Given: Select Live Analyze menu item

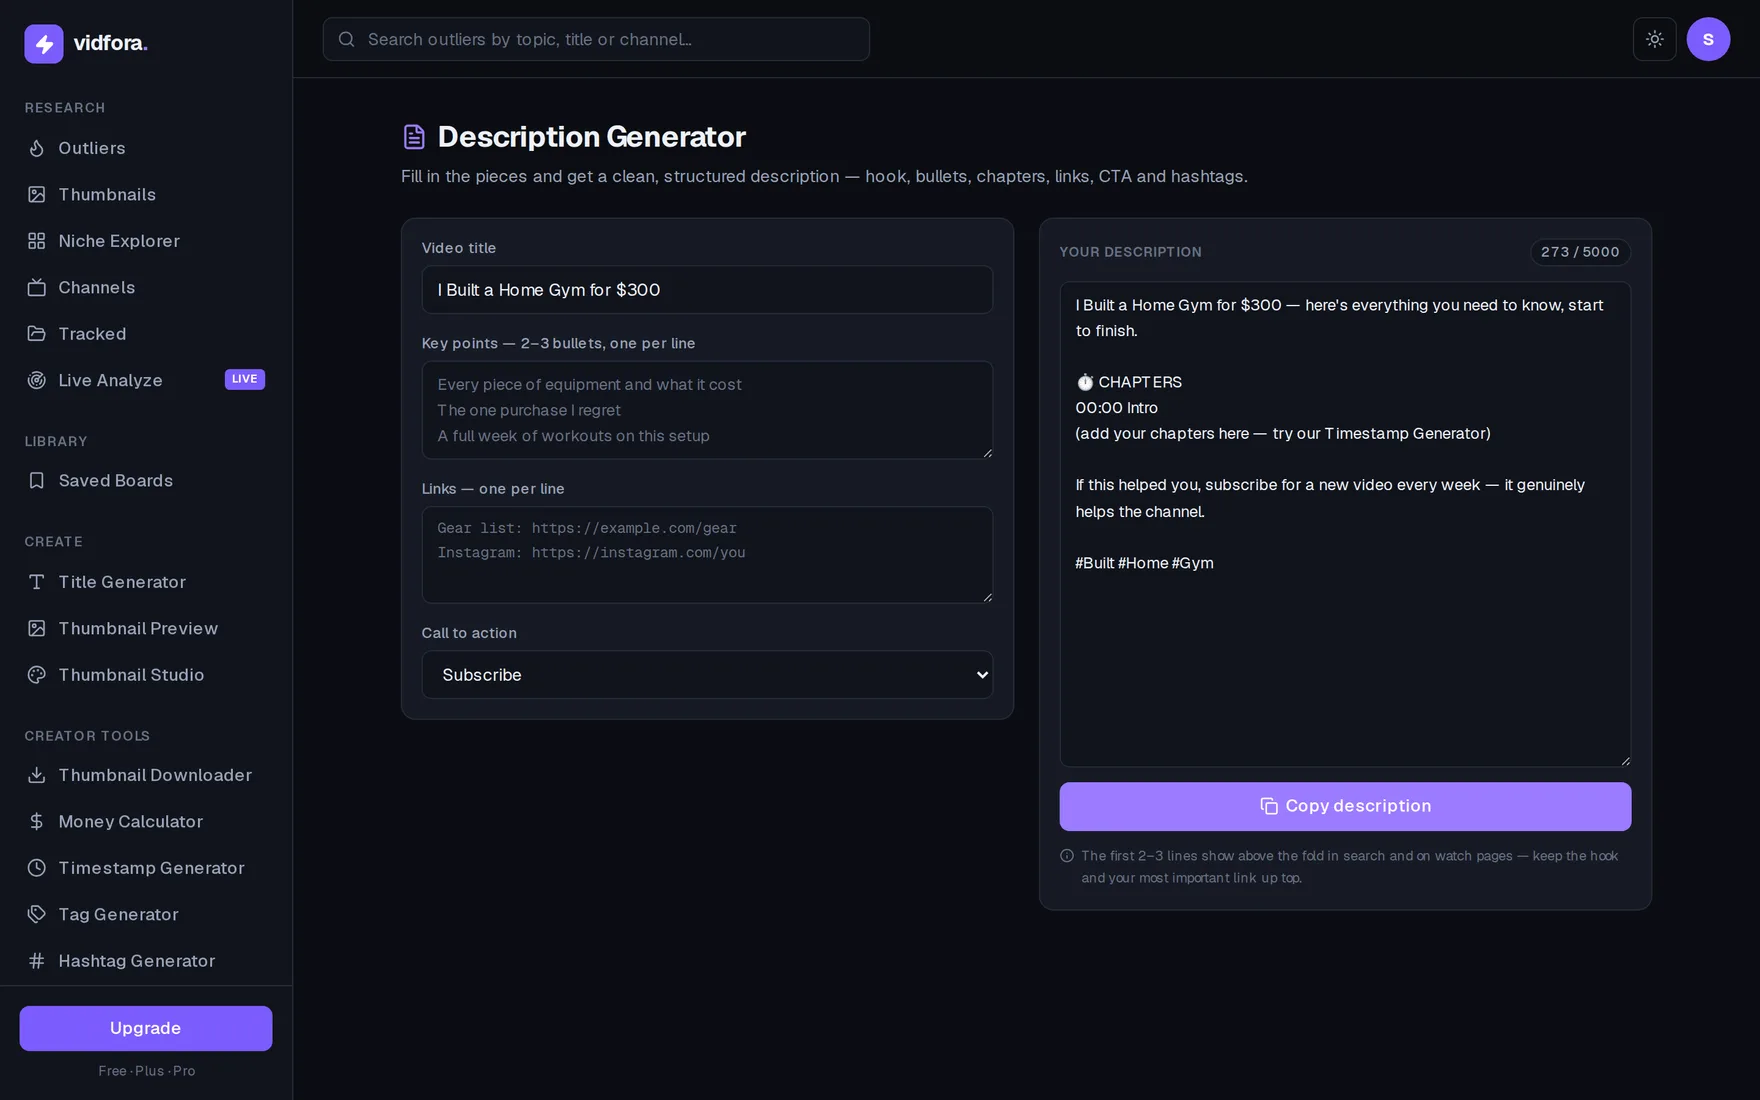Looking at the screenshot, I should pos(146,380).
